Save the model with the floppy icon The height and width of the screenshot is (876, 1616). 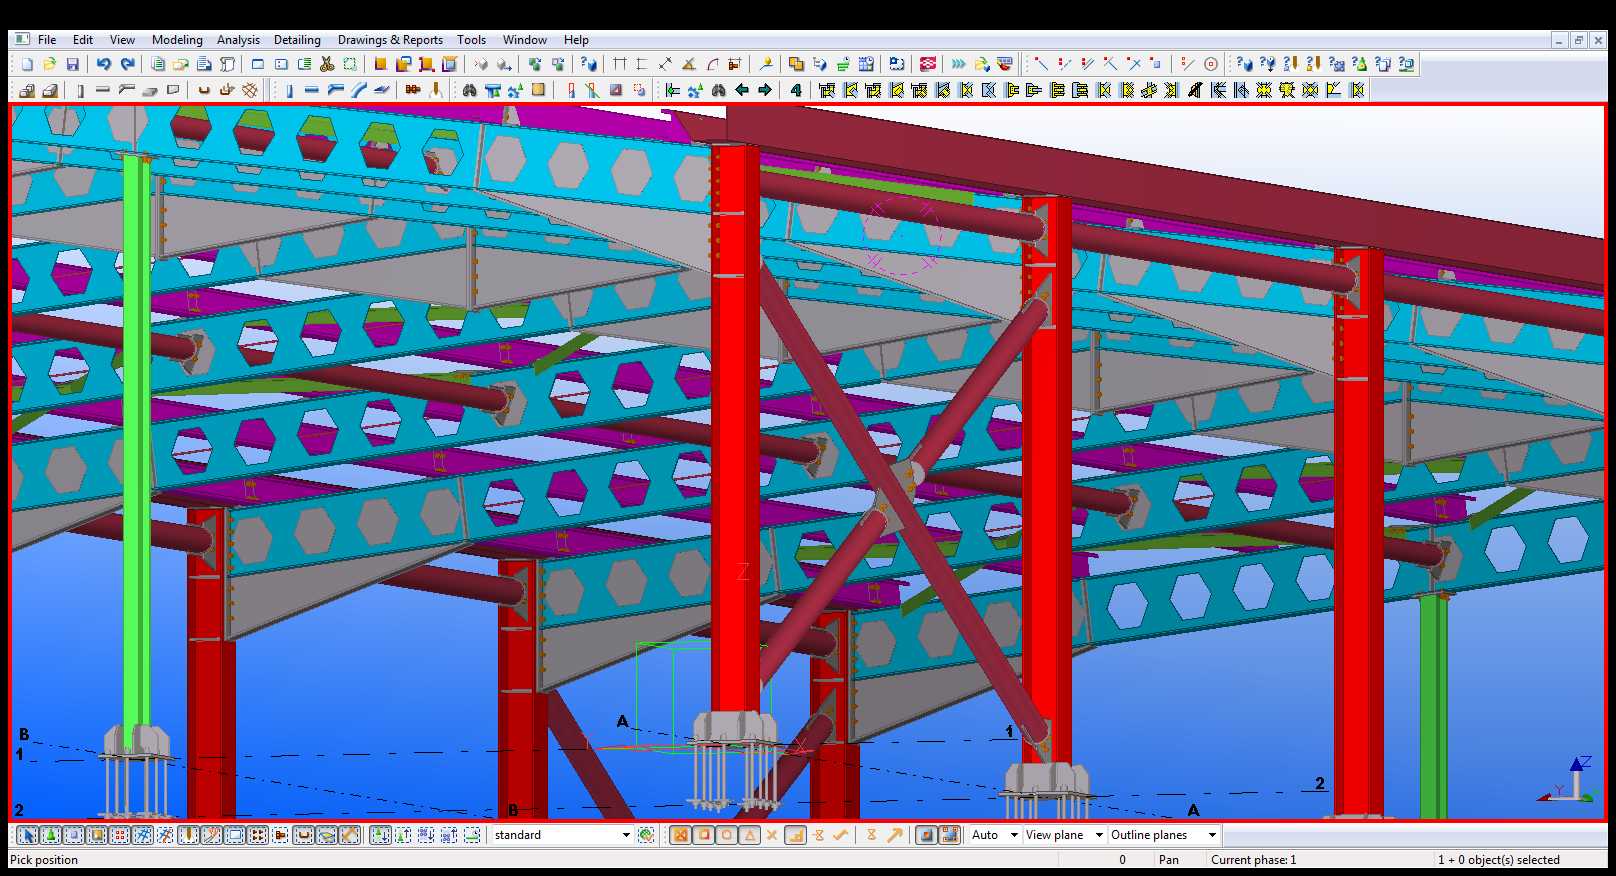coord(72,64)
